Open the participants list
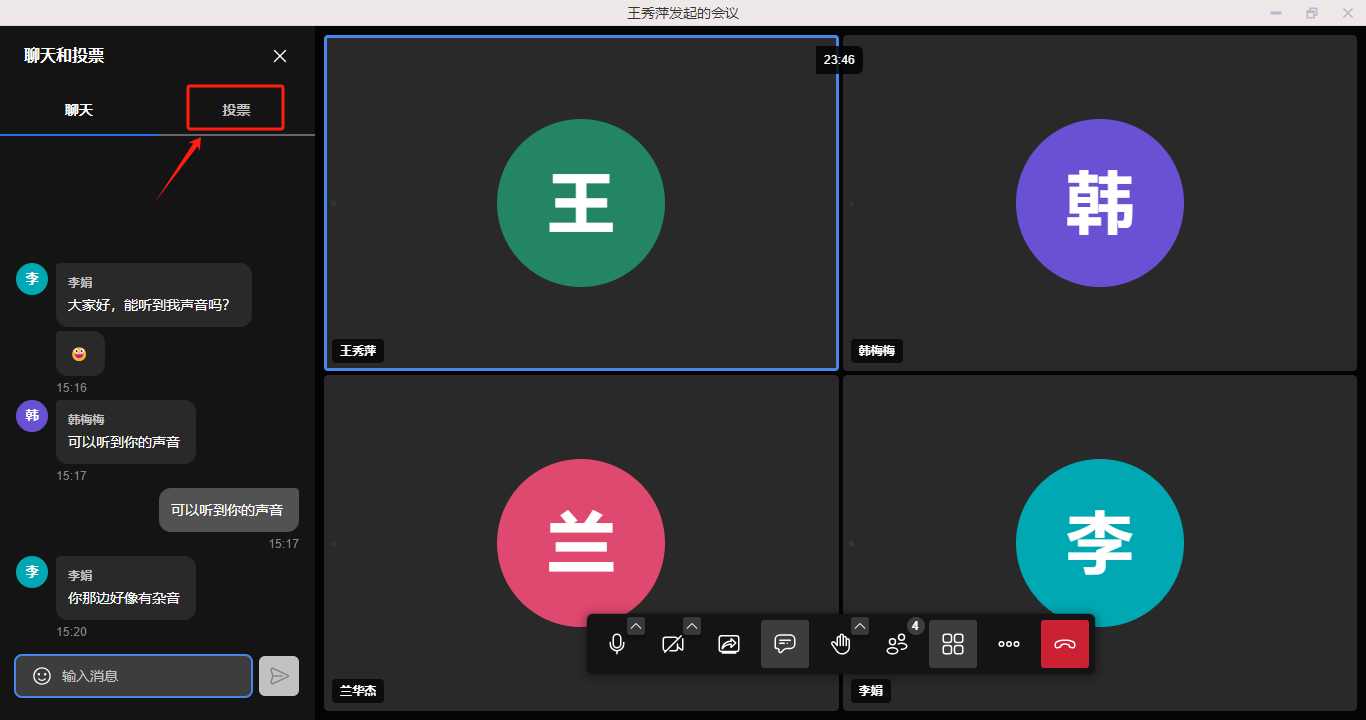Viewport: 1366px width, 720px height. coord(897,644)
